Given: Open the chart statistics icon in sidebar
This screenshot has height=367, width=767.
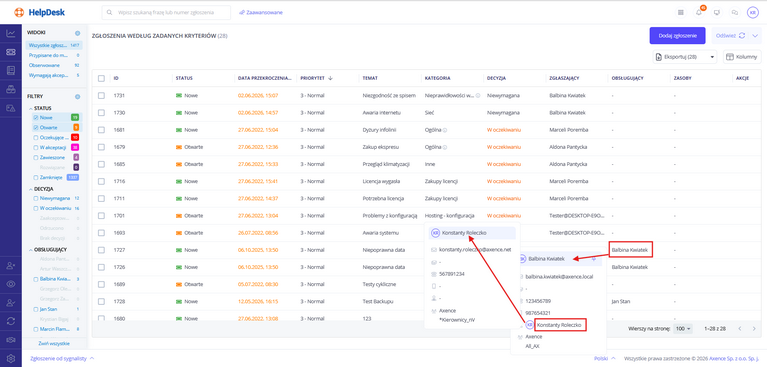Looking at the screenshot, I should click(10, 33).
